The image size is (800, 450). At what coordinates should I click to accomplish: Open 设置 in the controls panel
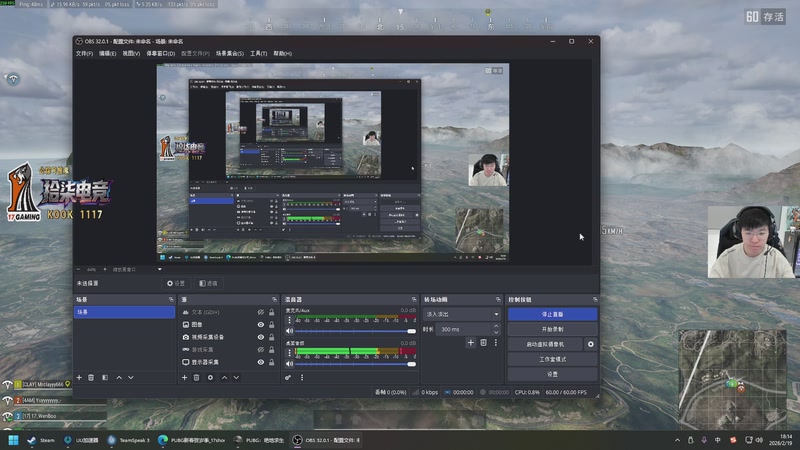[x=552, y=374]
